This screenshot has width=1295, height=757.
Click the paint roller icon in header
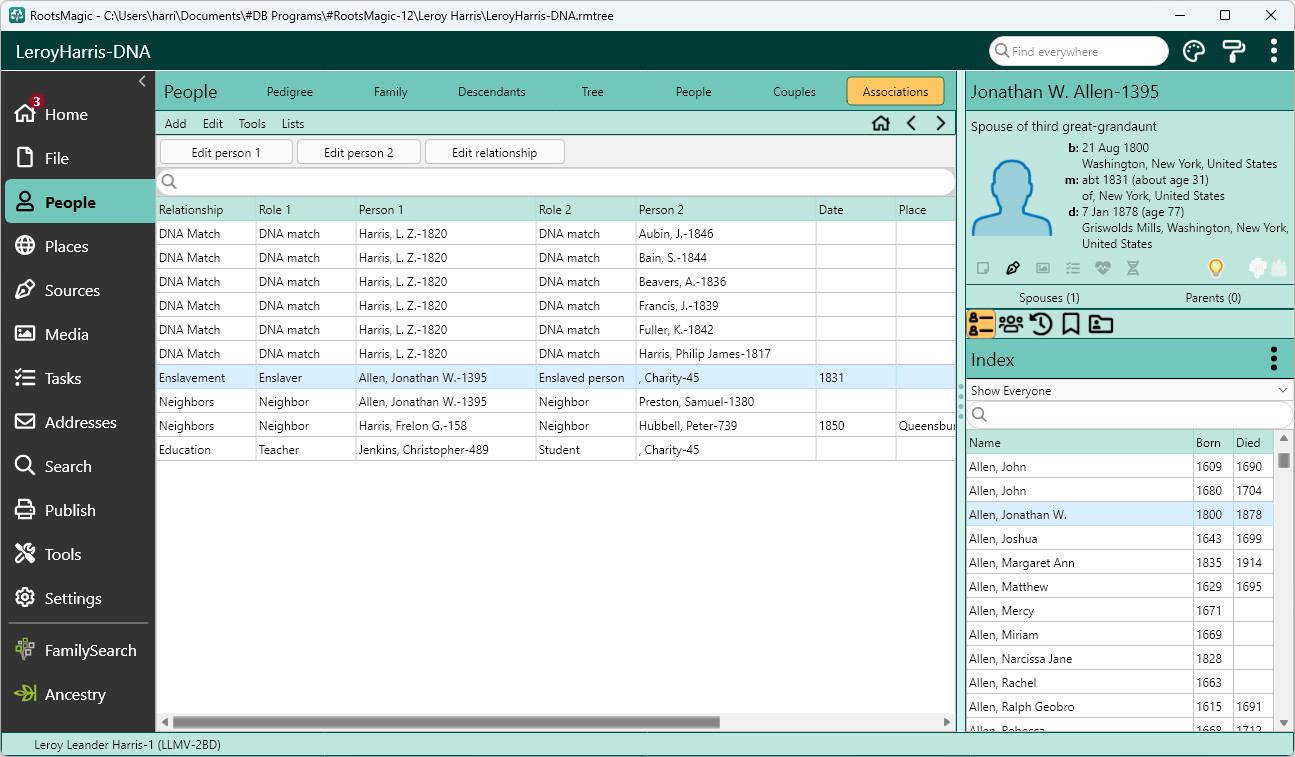coord(1234,52)
